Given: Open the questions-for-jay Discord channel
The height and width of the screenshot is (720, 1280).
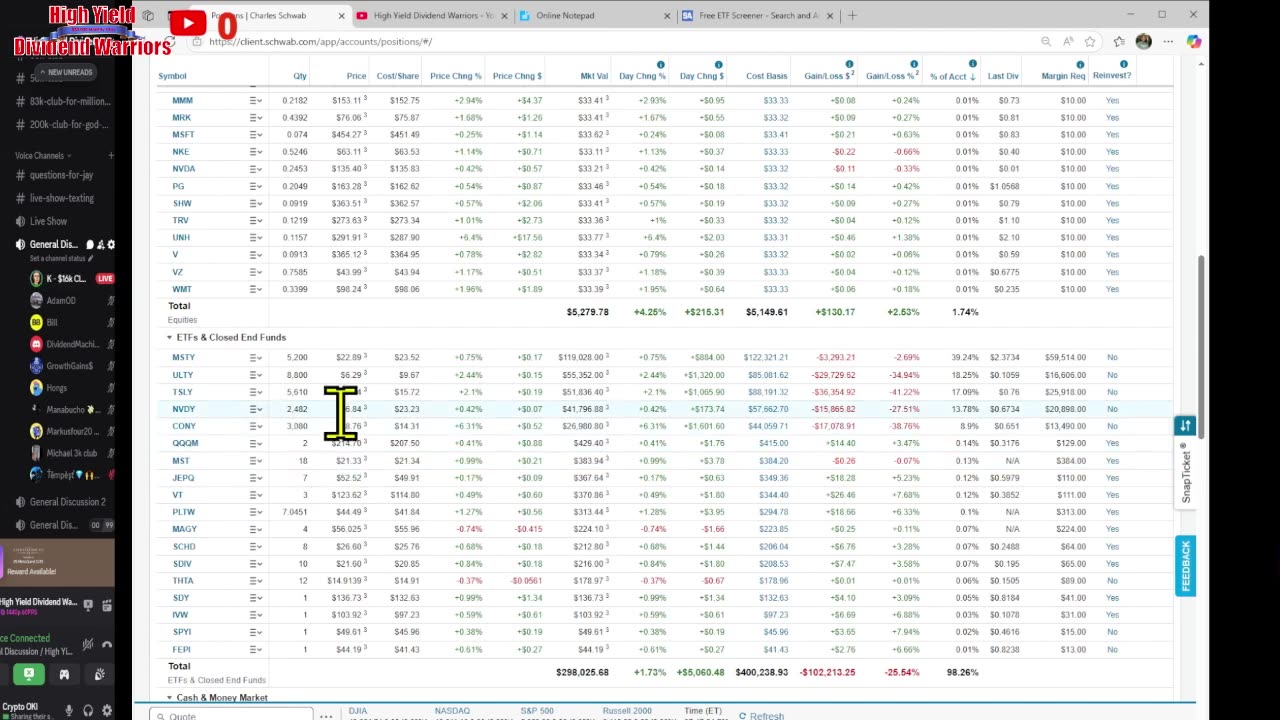Looking at the screenshot, I should pyautogui.click(x=61, y=176).
